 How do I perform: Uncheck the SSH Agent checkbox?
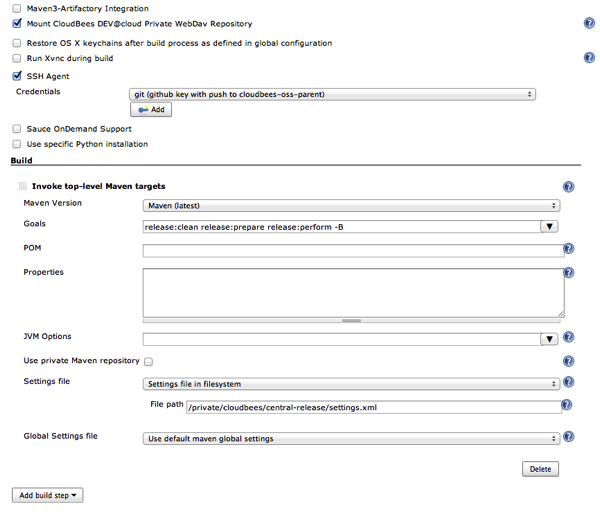(x=16, y=76)
